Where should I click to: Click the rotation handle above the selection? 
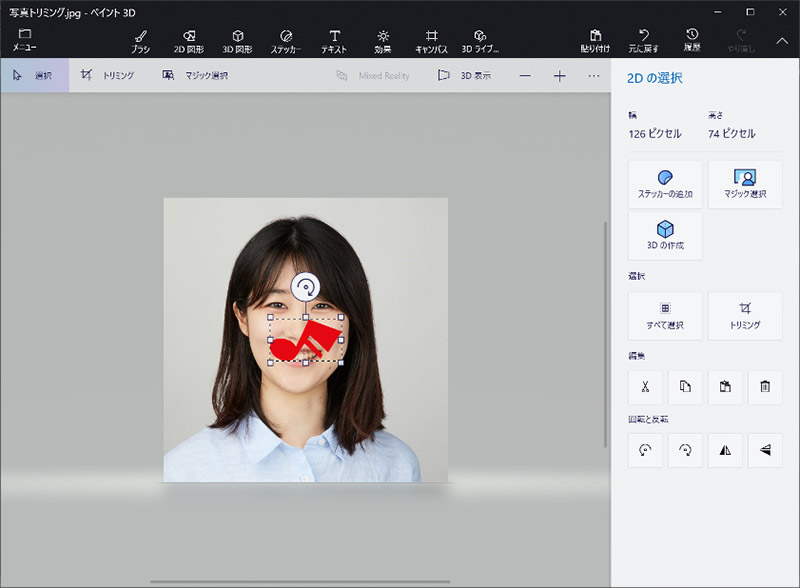306,287
